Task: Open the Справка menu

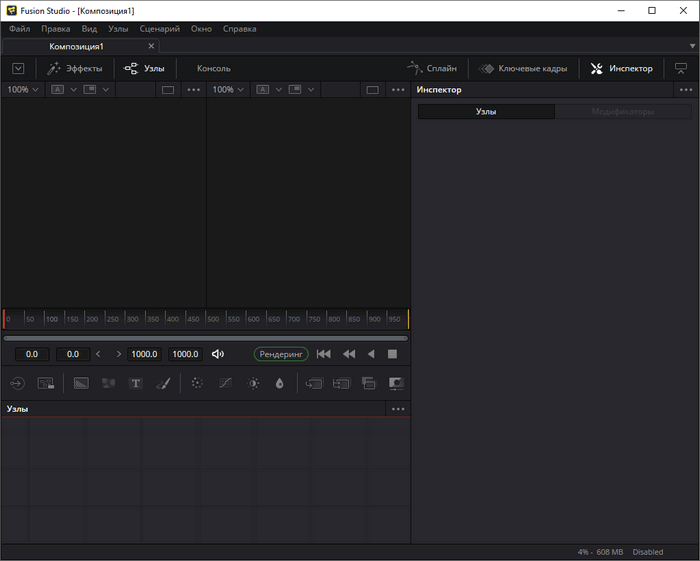Action: pyautogui.click(x=240, y=29)
